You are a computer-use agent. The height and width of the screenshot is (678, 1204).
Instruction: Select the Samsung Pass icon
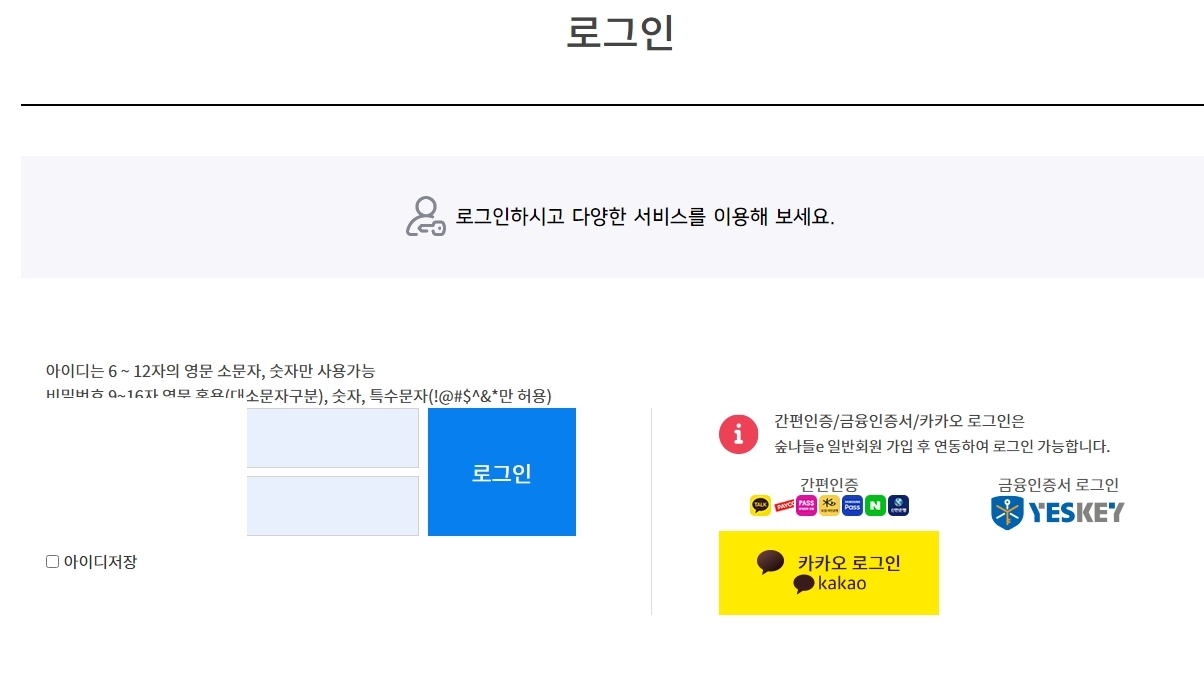coord(852,506)
